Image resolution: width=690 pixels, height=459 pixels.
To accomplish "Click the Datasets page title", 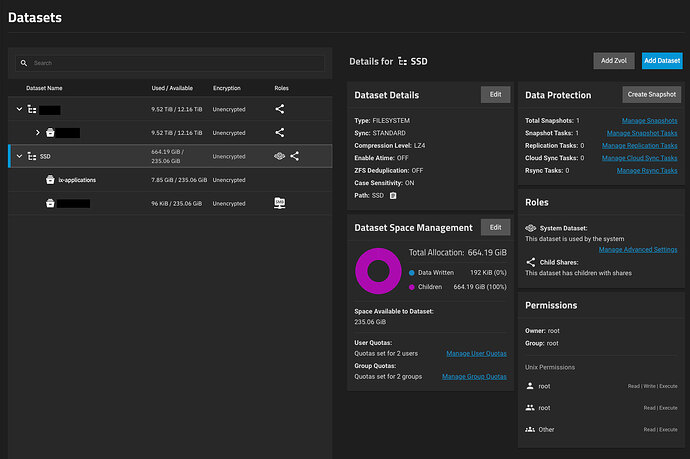I will 35,18.
